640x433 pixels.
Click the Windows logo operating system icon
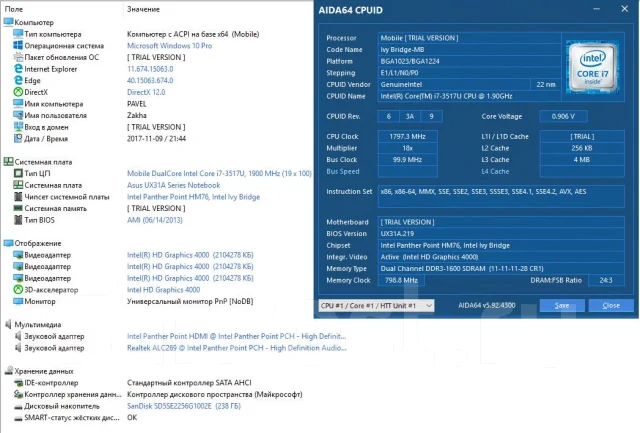coord(18,45)
